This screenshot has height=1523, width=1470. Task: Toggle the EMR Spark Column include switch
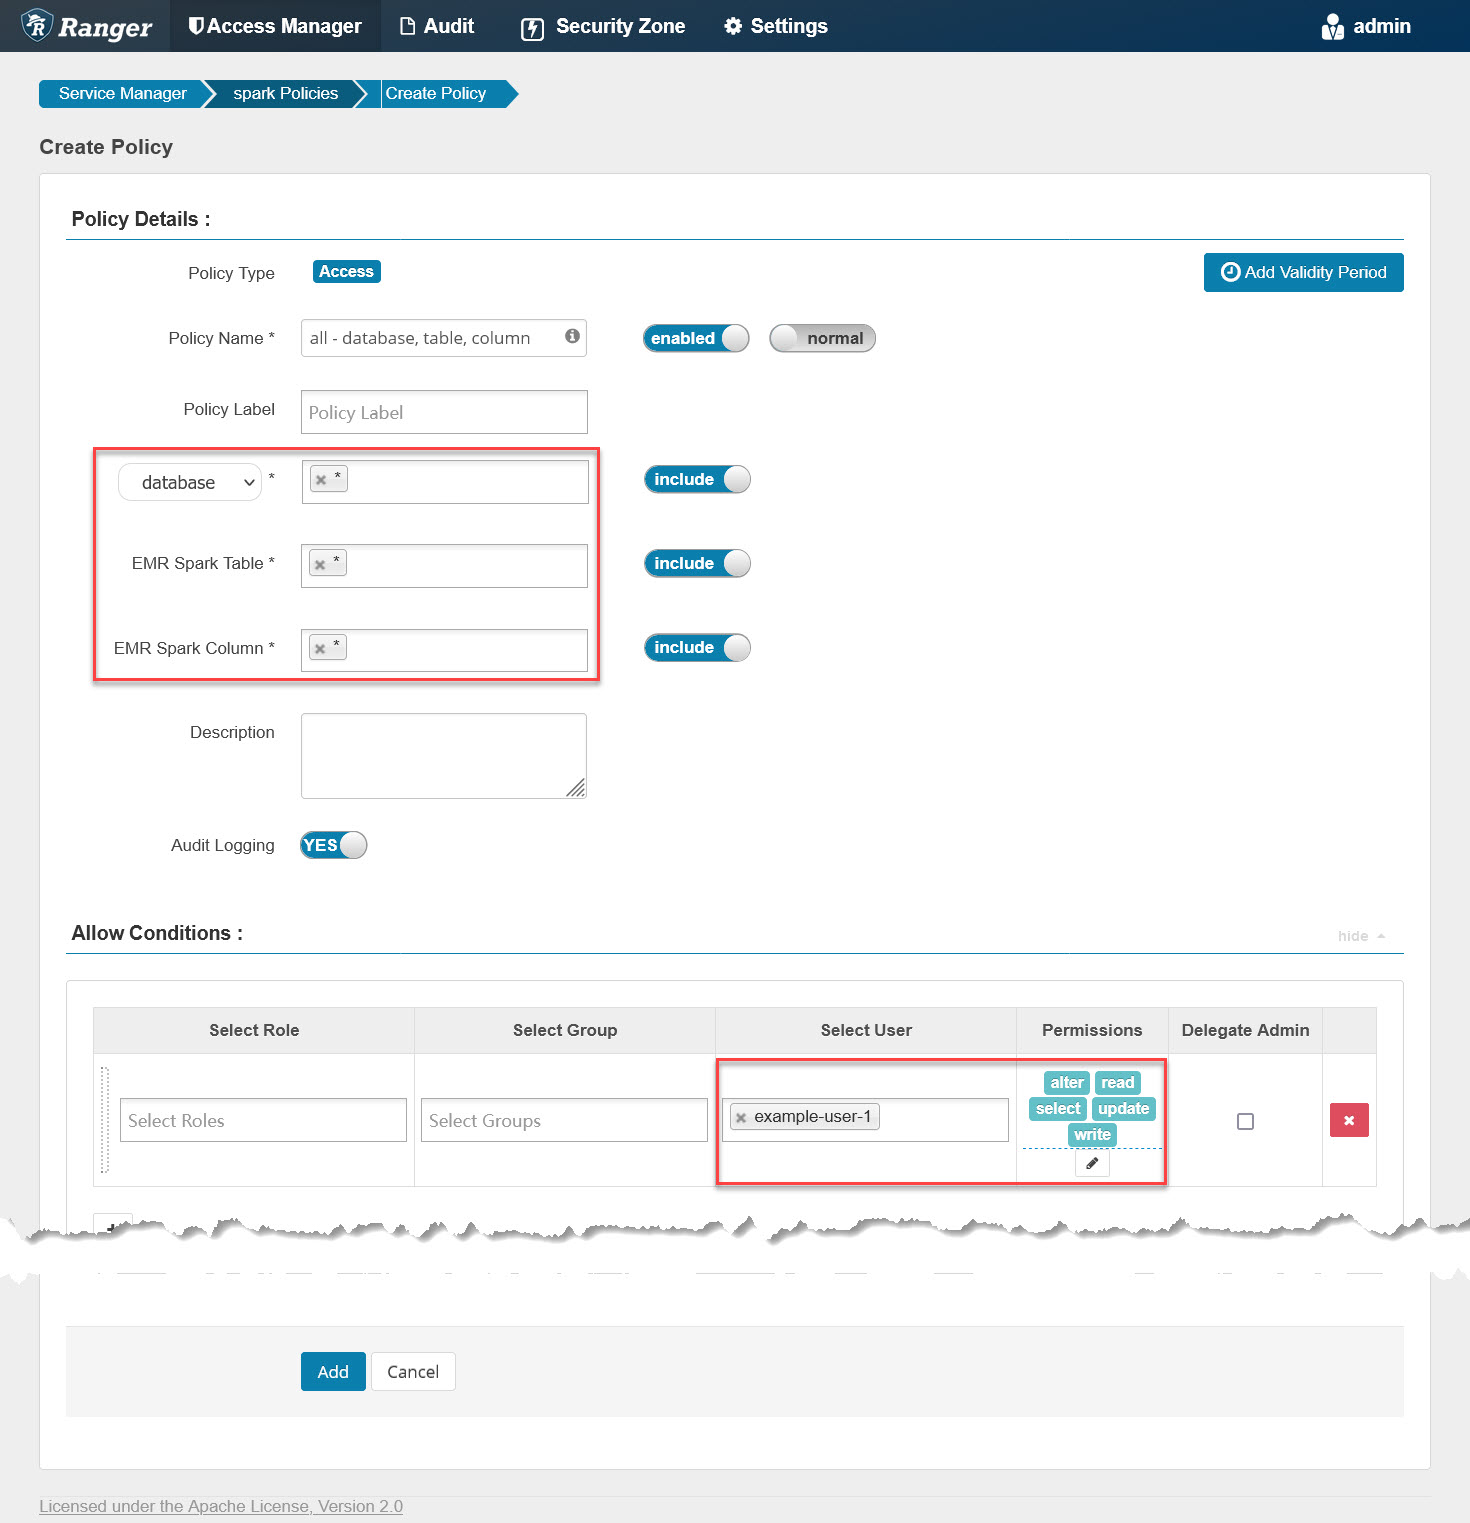click(x=697, y=647)
